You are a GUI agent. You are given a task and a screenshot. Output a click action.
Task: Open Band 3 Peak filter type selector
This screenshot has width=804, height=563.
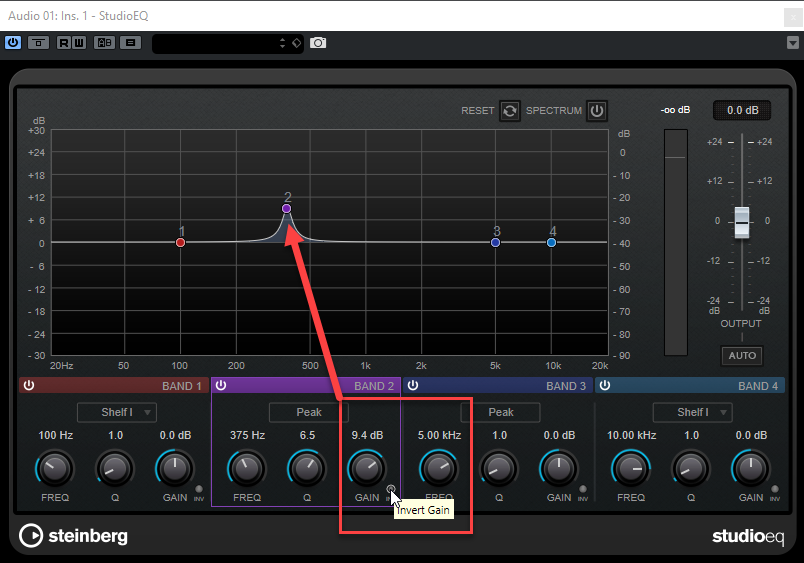point(500,412)
